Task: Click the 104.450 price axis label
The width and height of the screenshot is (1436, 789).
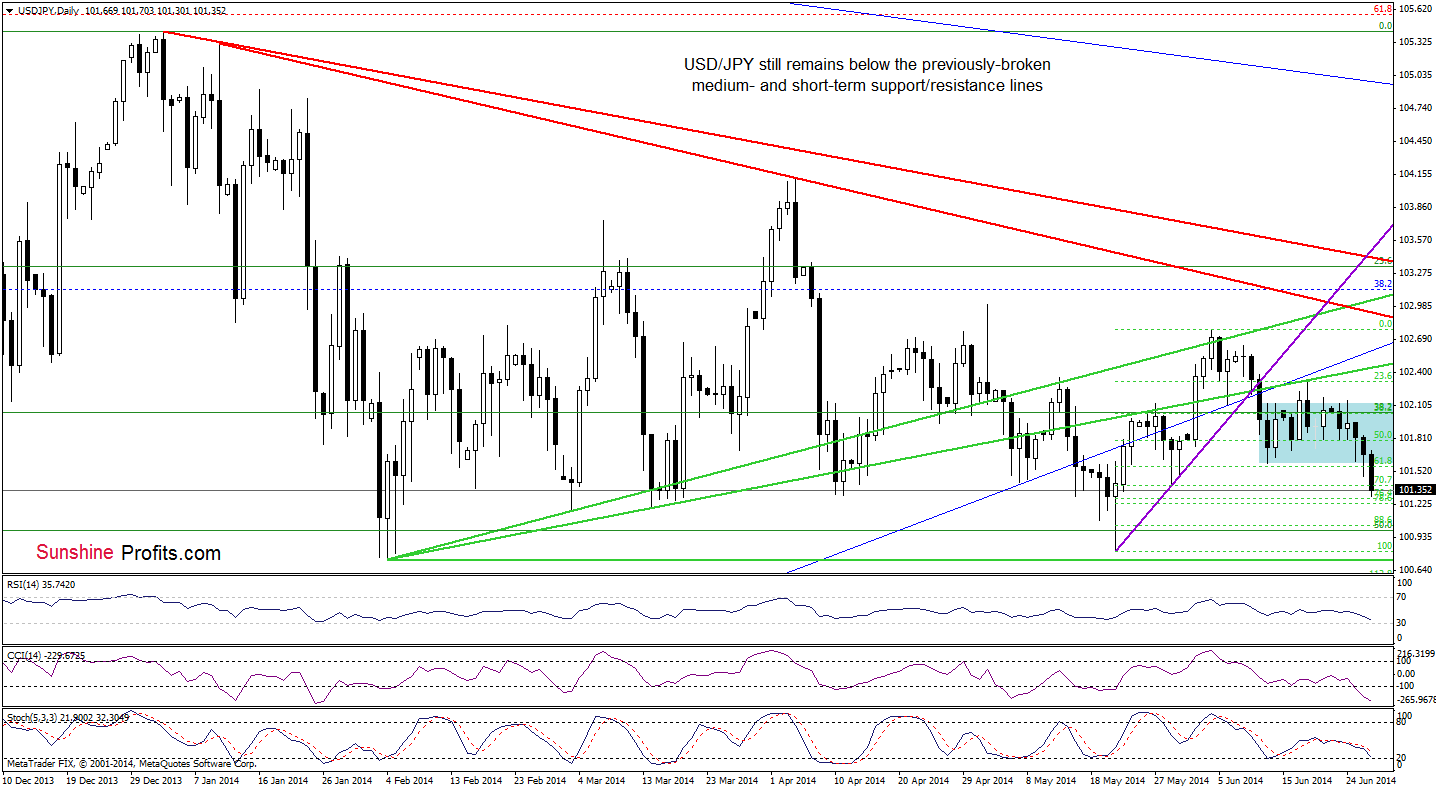Action: (x=1415, y=140)
